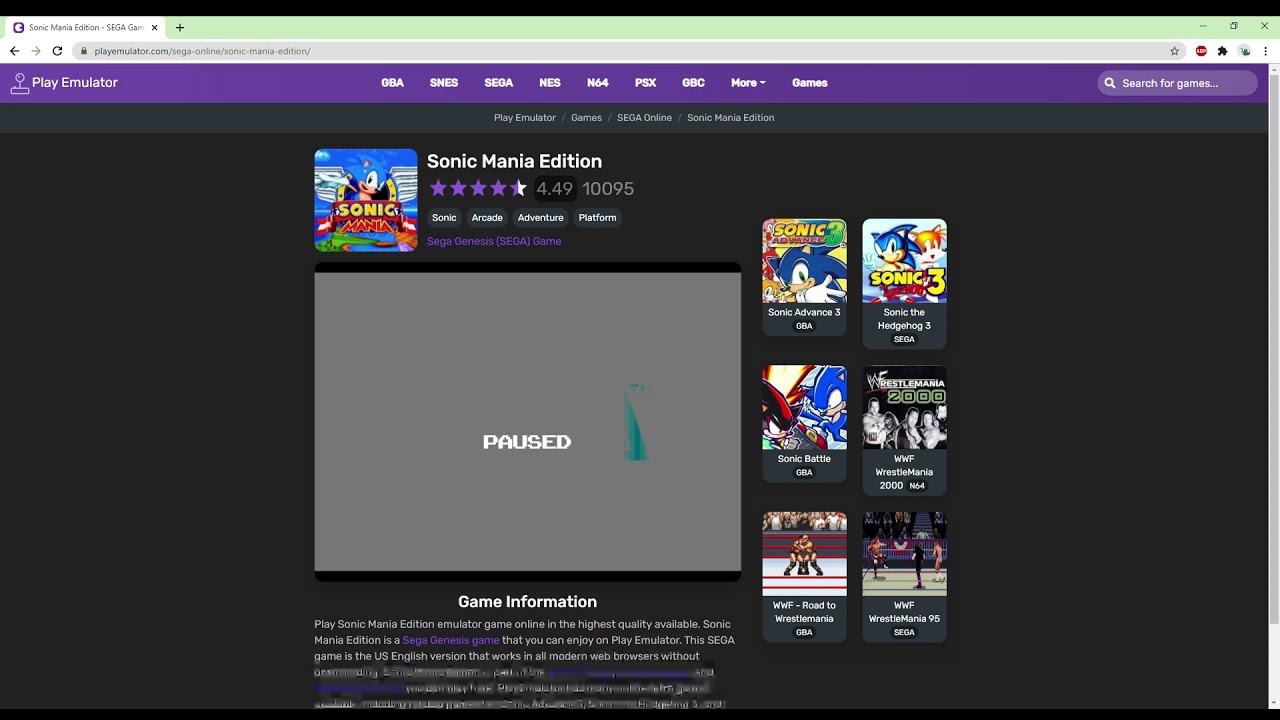Open new browser tab with plus
Viewport: 1280px width, 720px height.
[x=180, y=28]
